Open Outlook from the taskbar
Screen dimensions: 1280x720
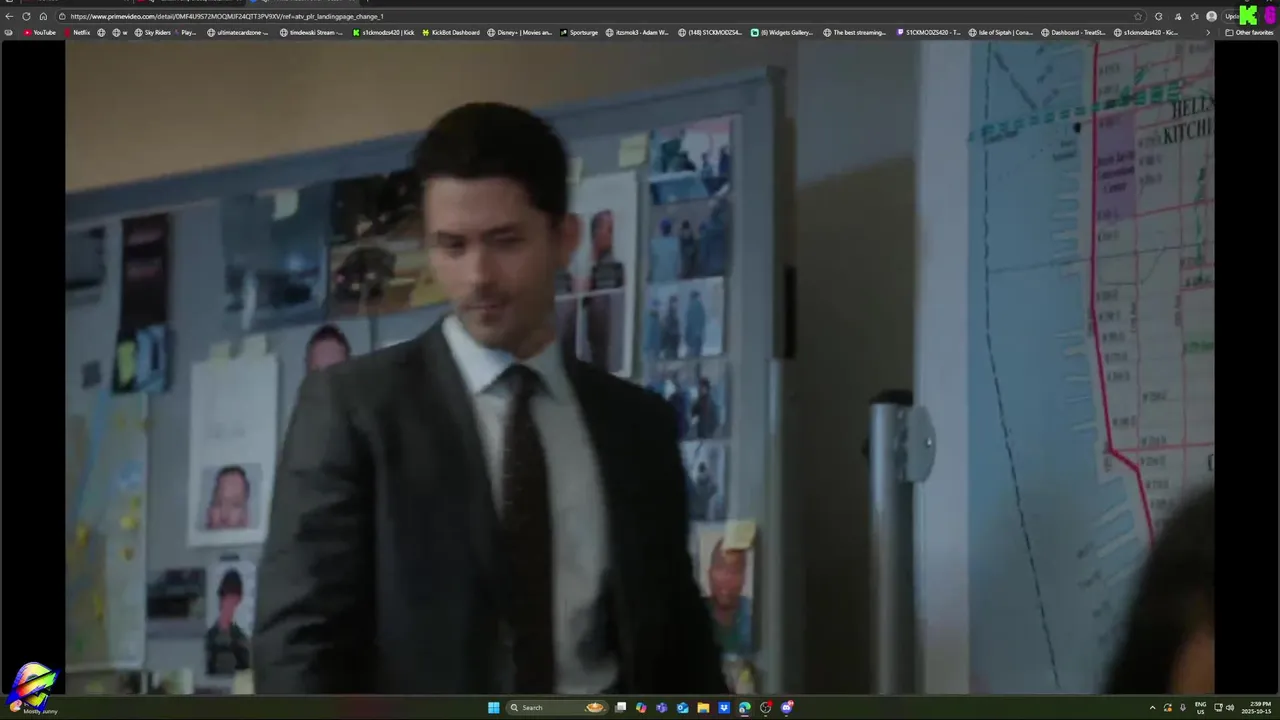682,707
